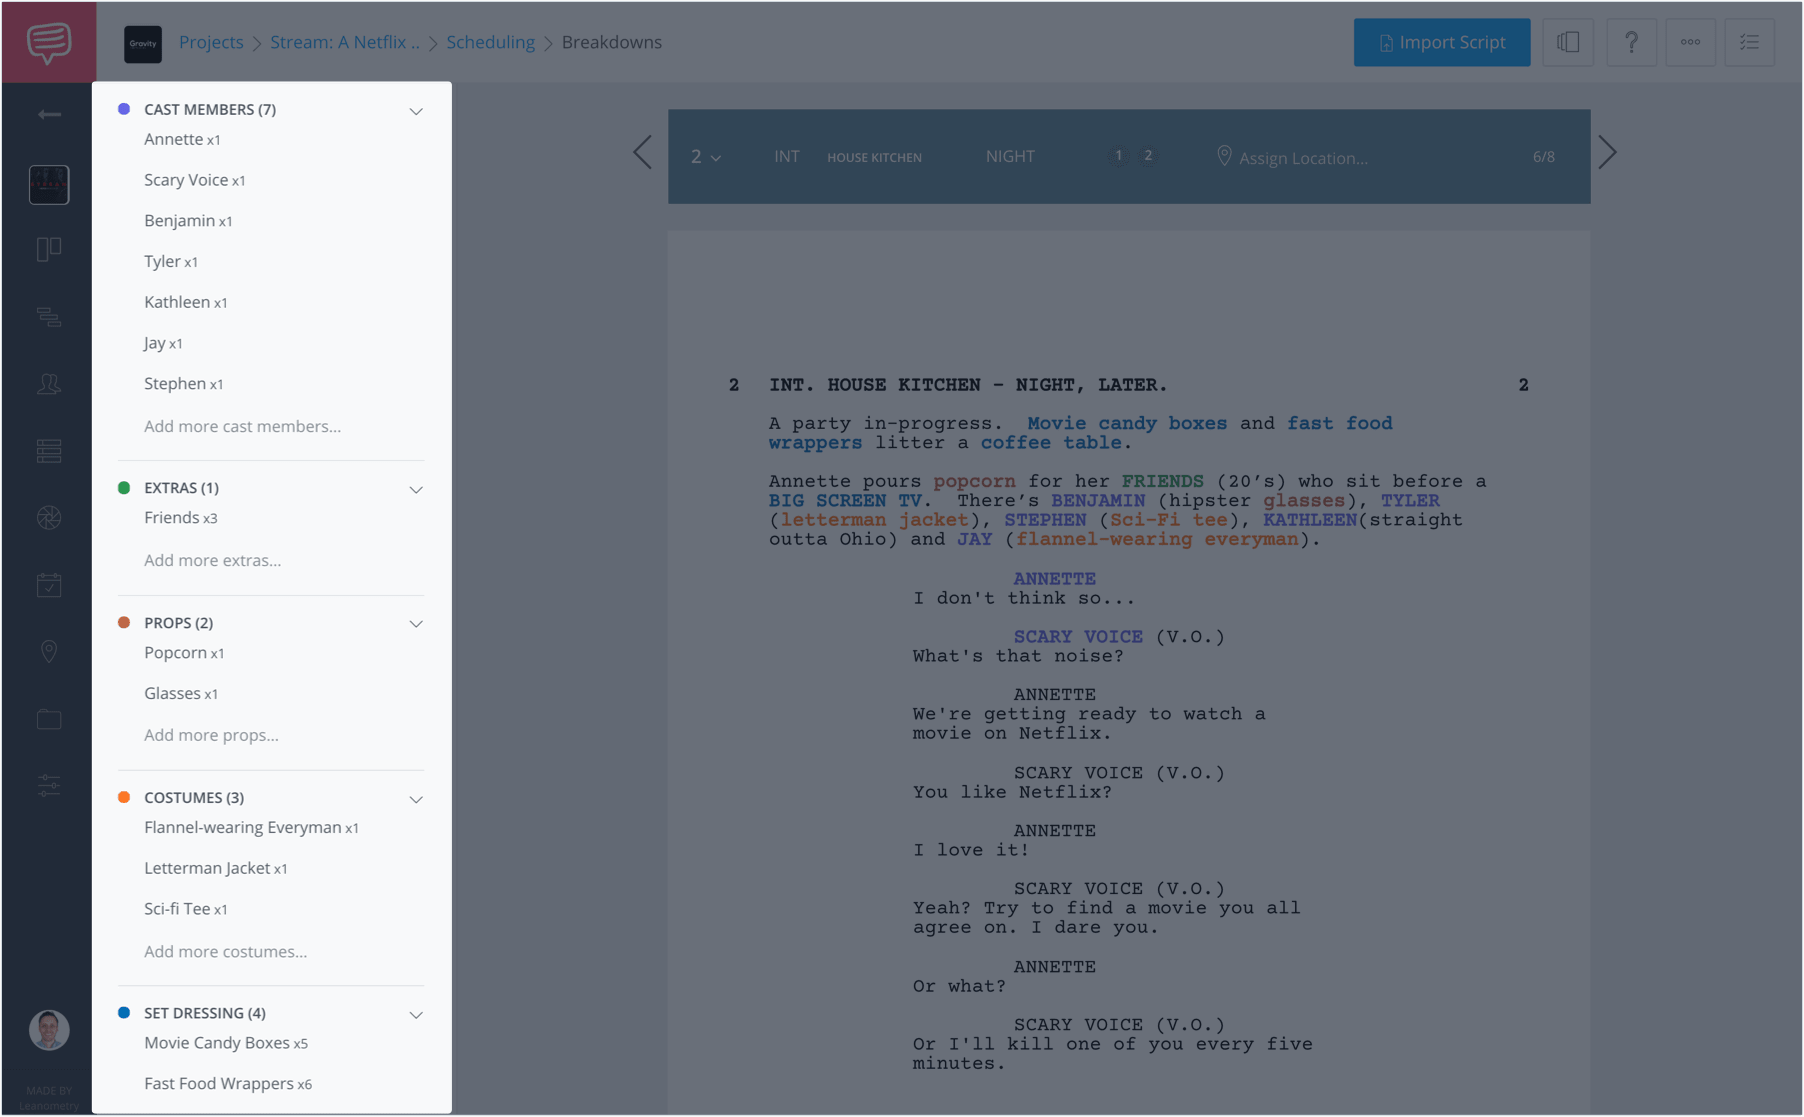Click the Assign Location field
This screenshot has width=1804, height=1117.
coord(1292,157)
